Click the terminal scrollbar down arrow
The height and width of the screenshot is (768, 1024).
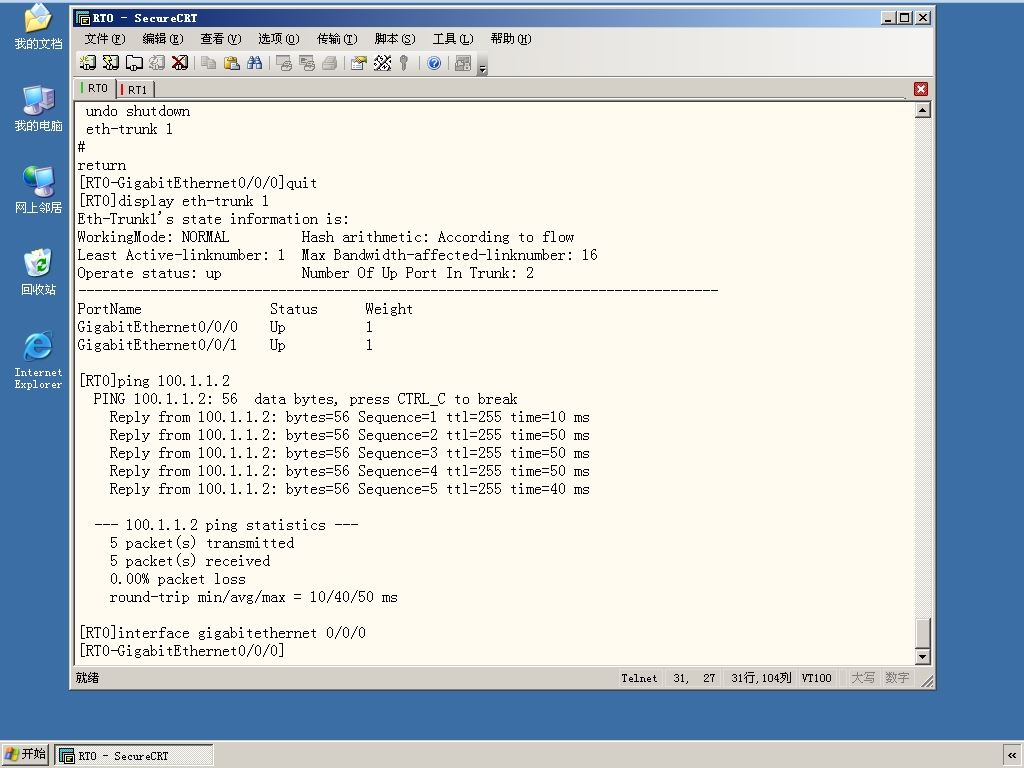[922, 656]
